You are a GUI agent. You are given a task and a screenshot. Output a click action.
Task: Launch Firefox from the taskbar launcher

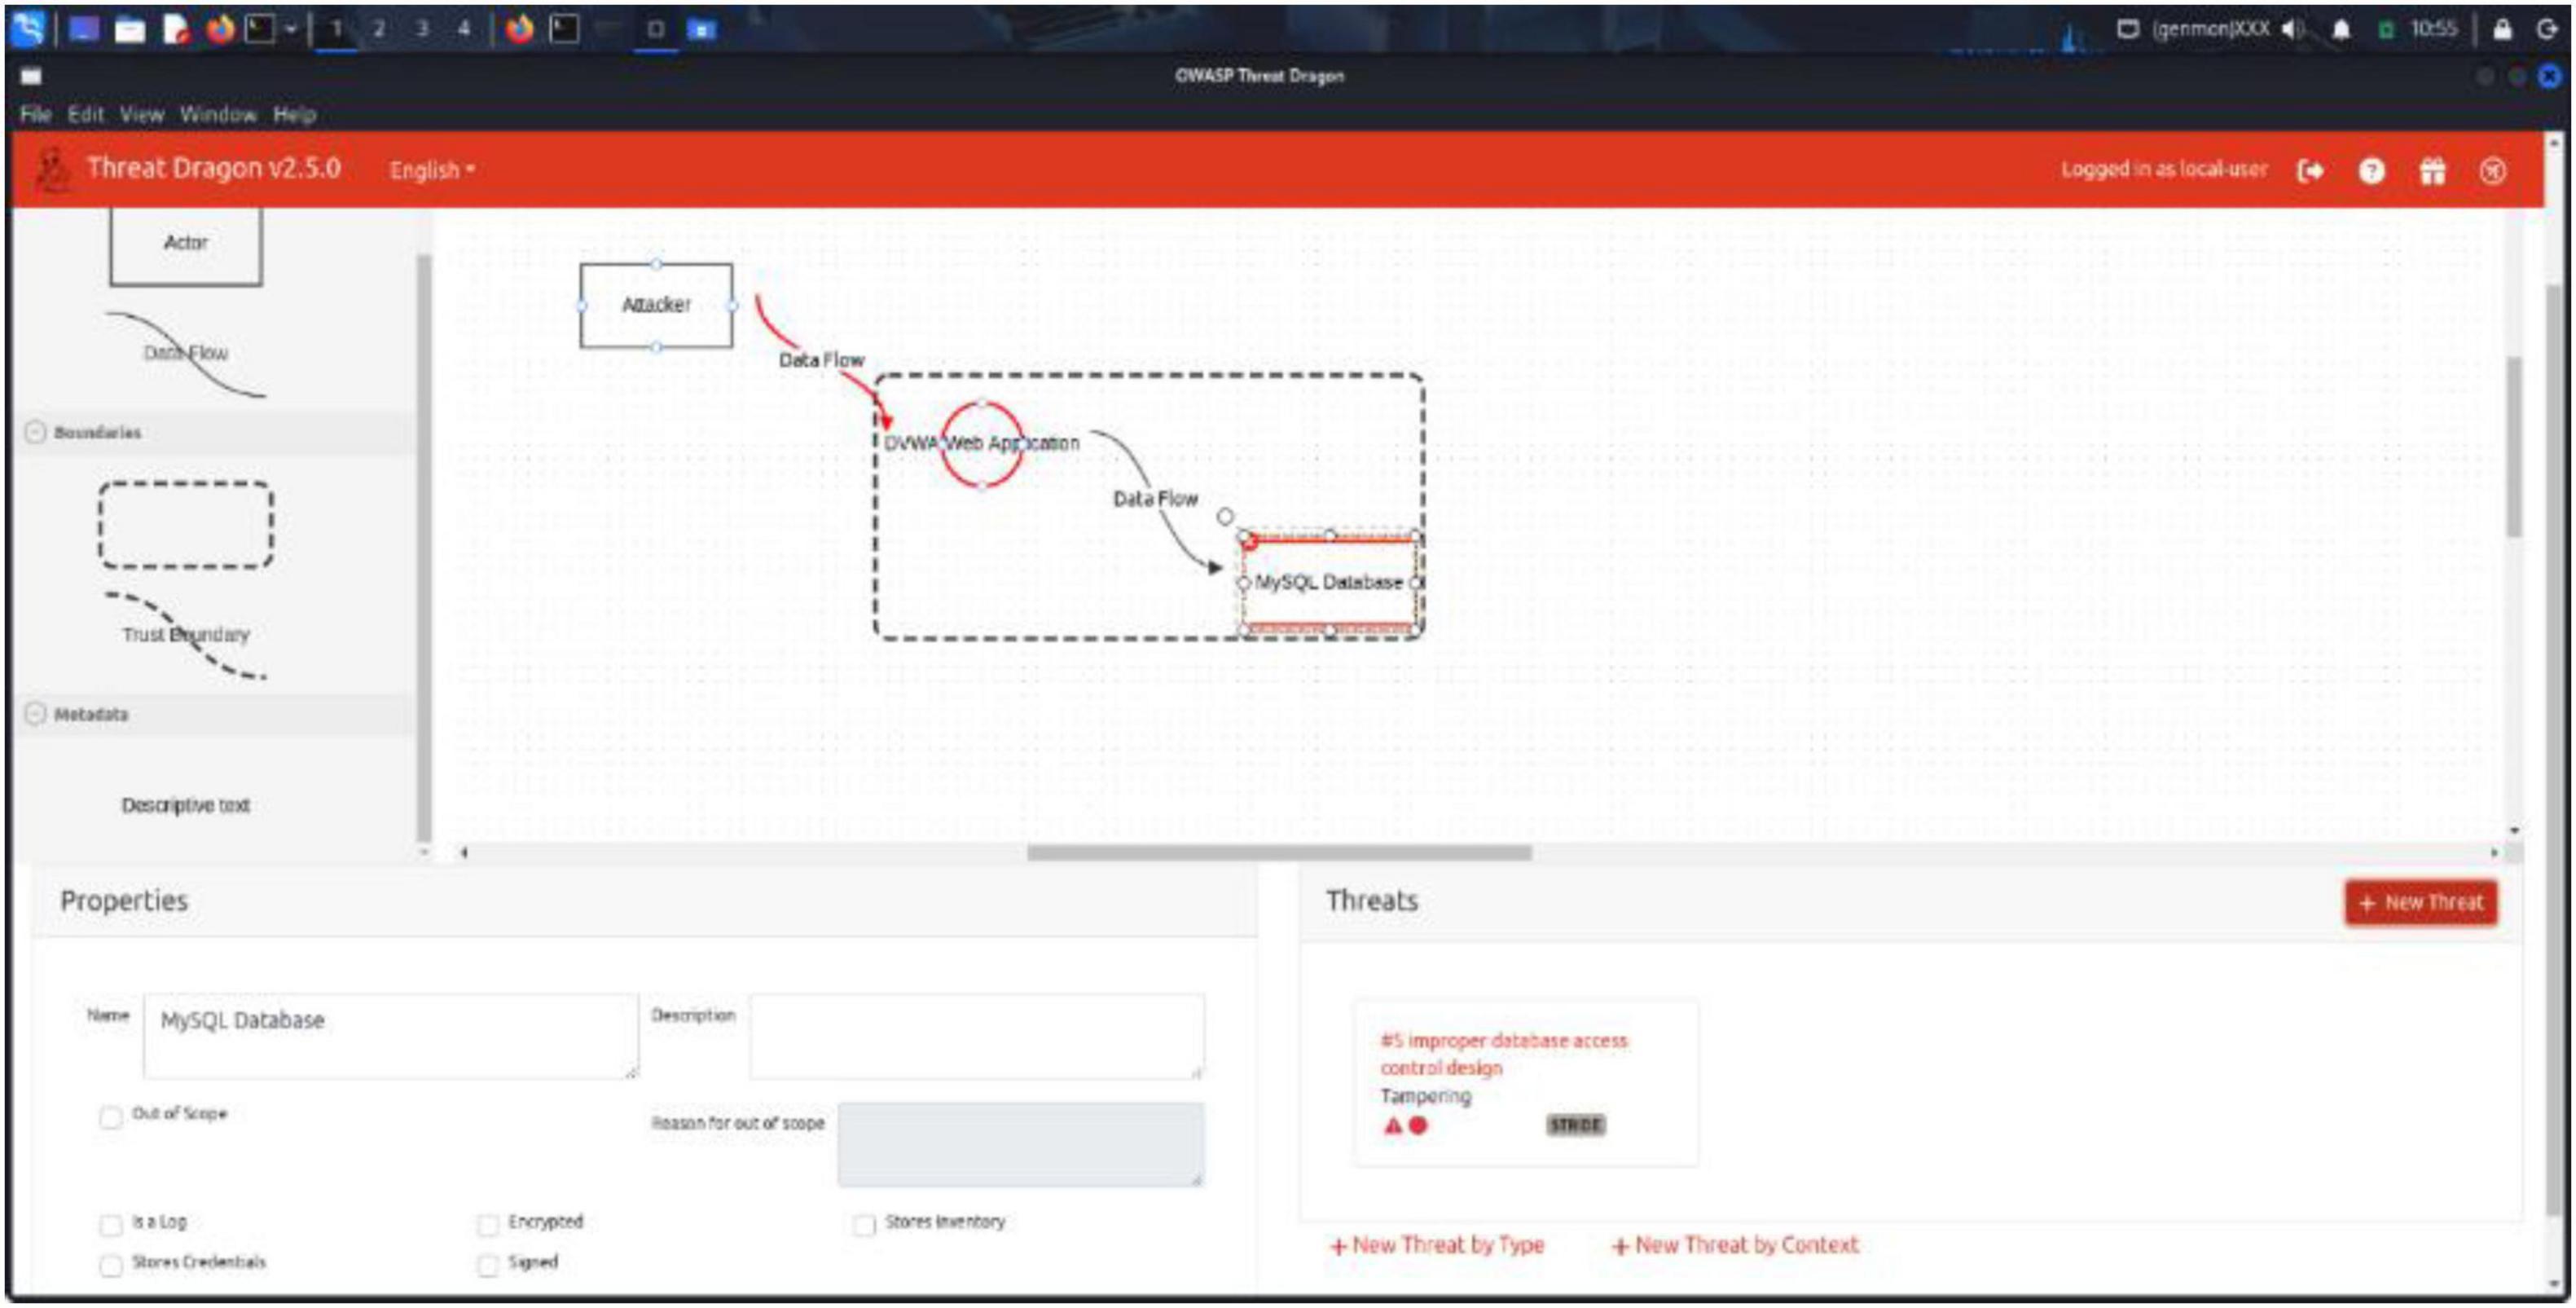tap(220, 29)
